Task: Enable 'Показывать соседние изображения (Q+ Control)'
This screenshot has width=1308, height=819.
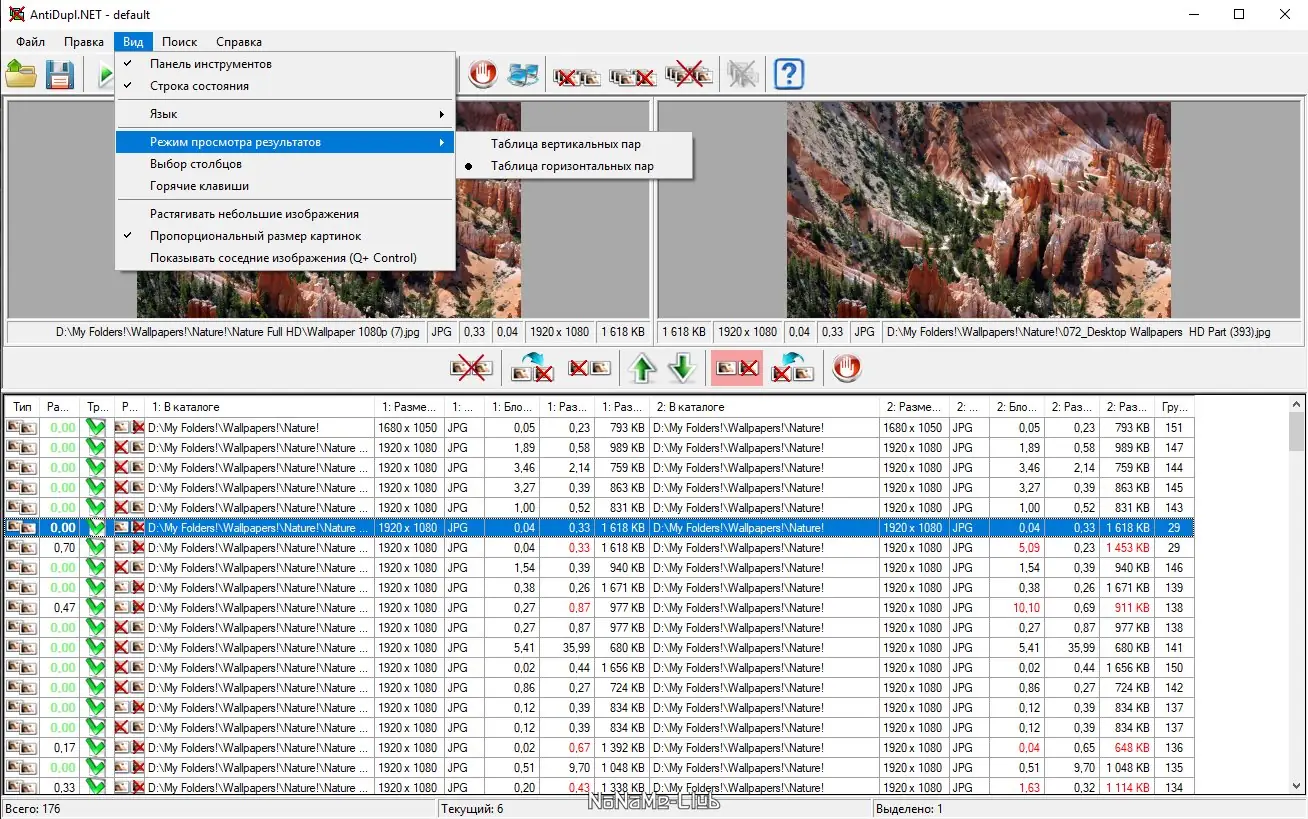Action: [x=285, y=258]
